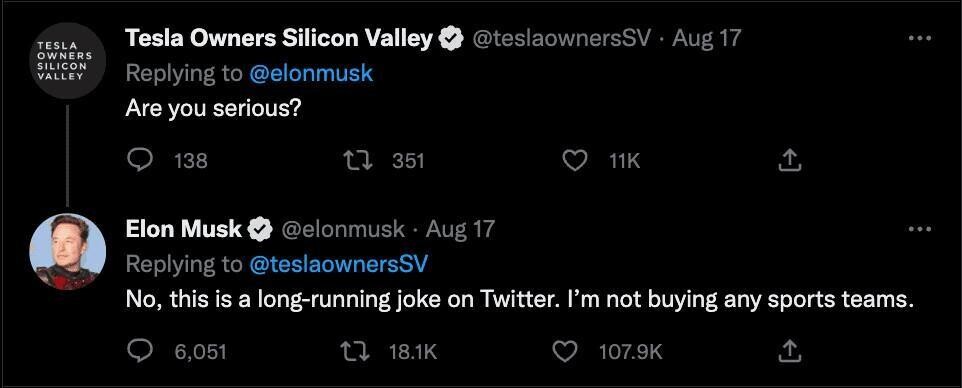Open more options on Tesla Owners tweet
The height and width of the screenshot is (388, 962).
[x=920, y=39]
